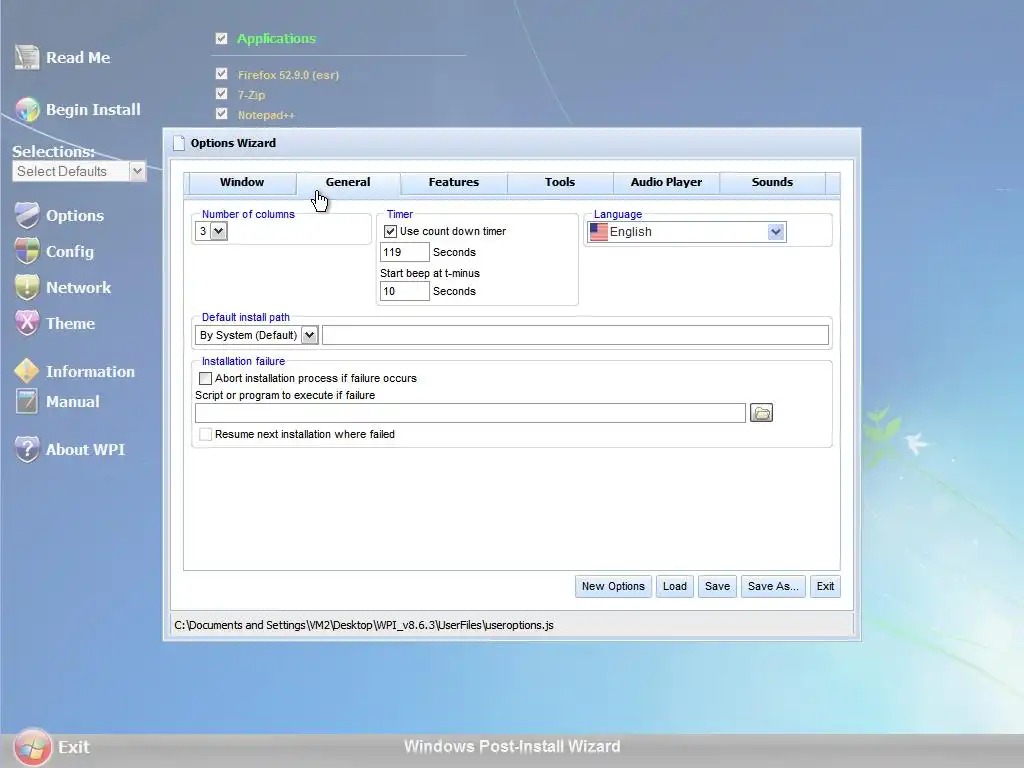
Task: Open the By System (Default) install path dropdown
Action: pos(256,335)
